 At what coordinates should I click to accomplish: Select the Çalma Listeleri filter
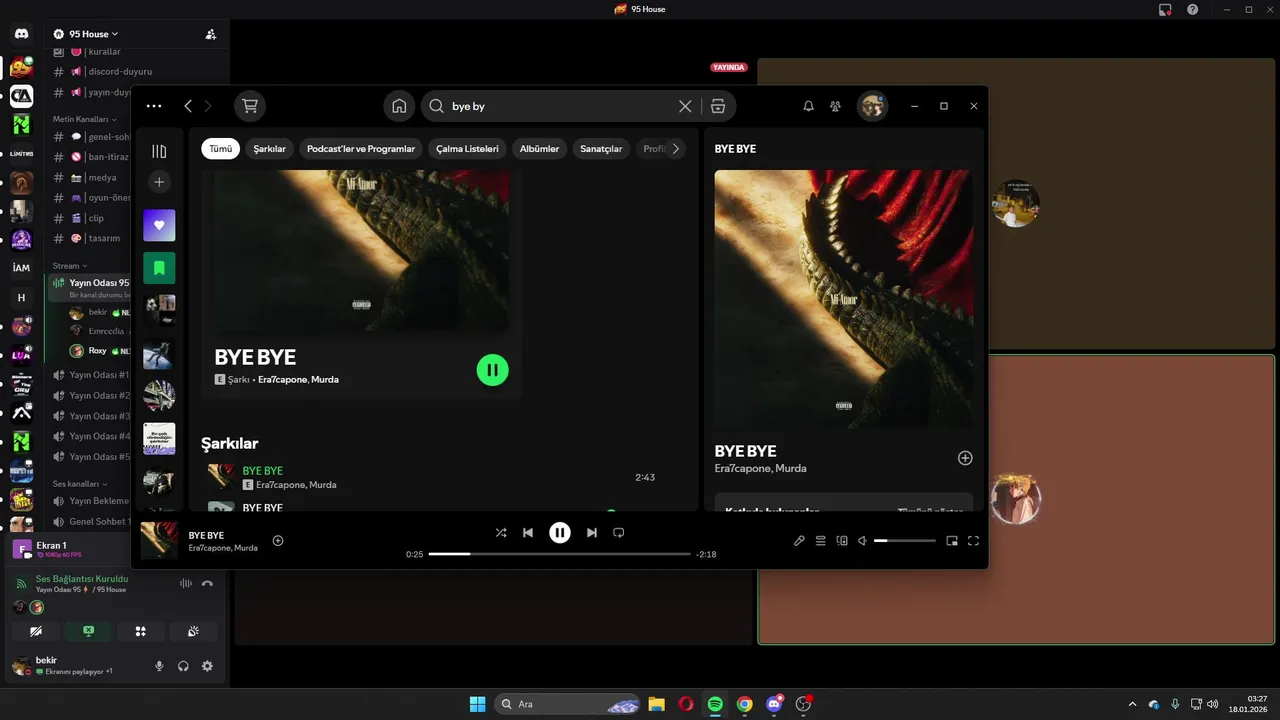(x=467, y=149)
